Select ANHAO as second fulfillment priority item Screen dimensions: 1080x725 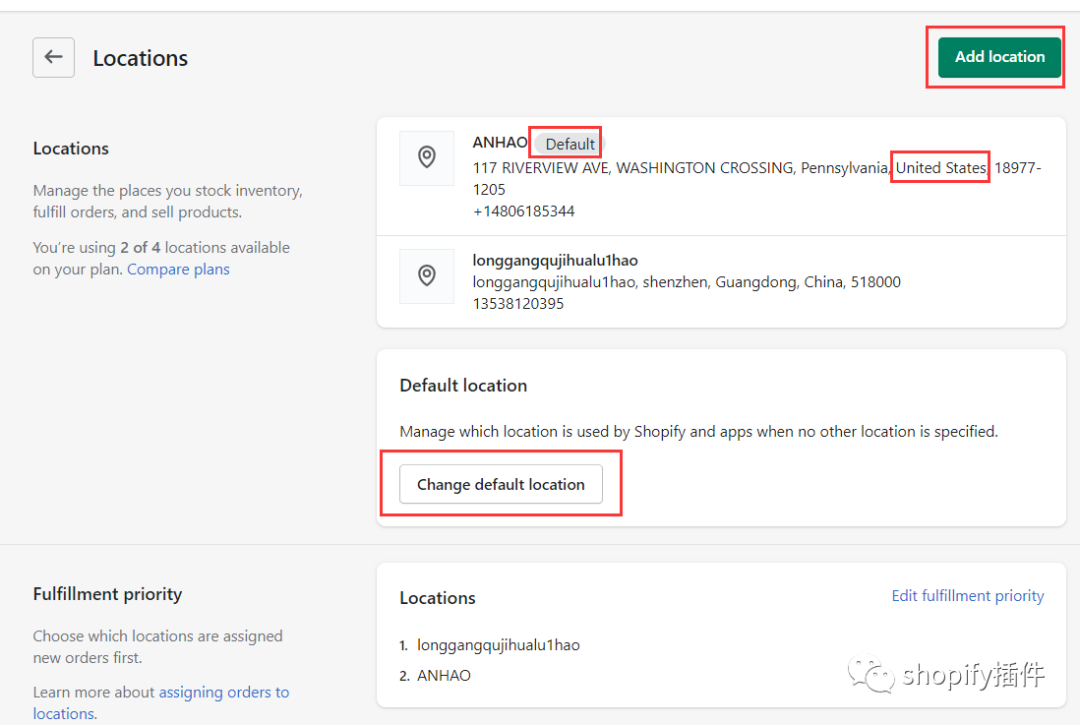[x=444, y=675]
